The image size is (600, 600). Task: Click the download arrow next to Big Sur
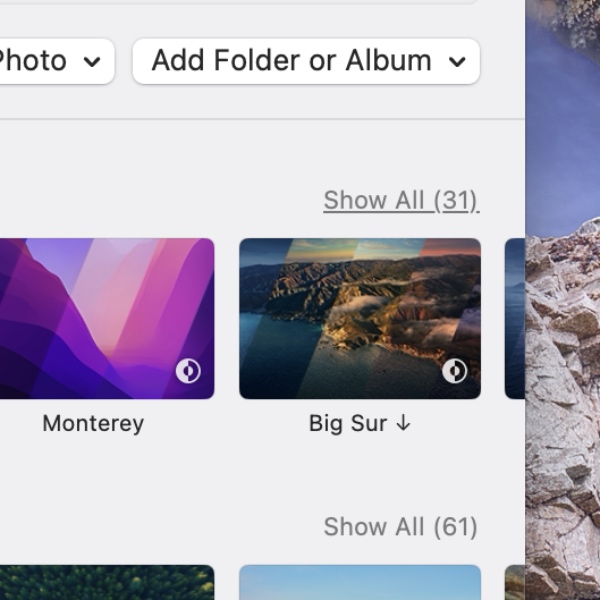(x=403, y=423)
